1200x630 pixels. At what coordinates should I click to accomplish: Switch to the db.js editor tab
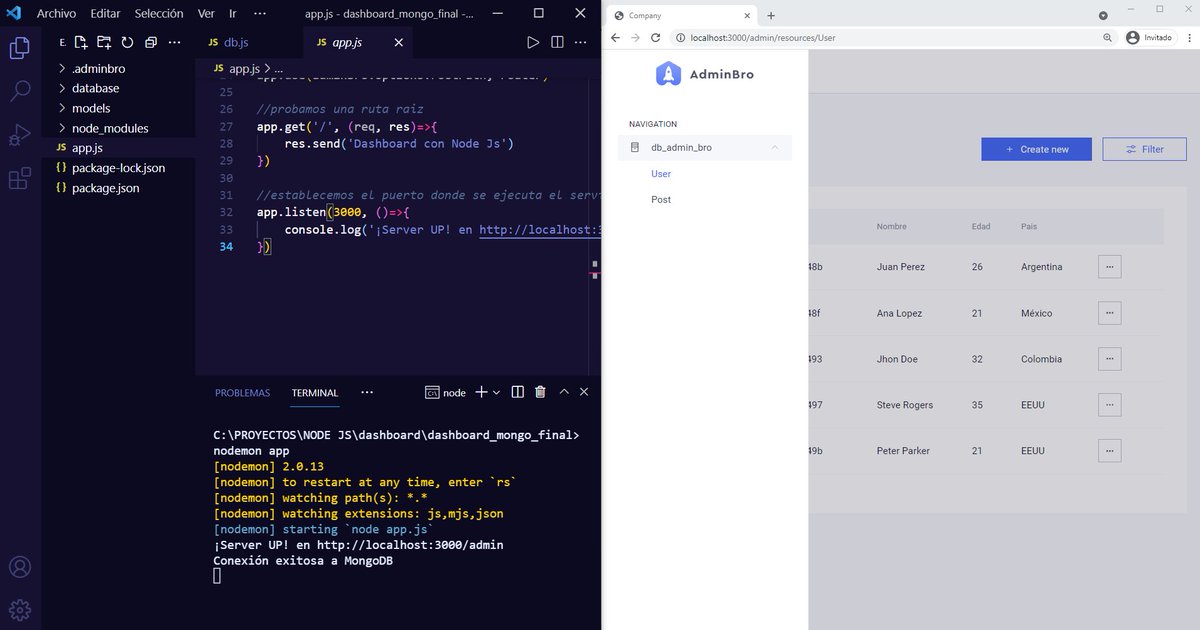coord(229,43)
